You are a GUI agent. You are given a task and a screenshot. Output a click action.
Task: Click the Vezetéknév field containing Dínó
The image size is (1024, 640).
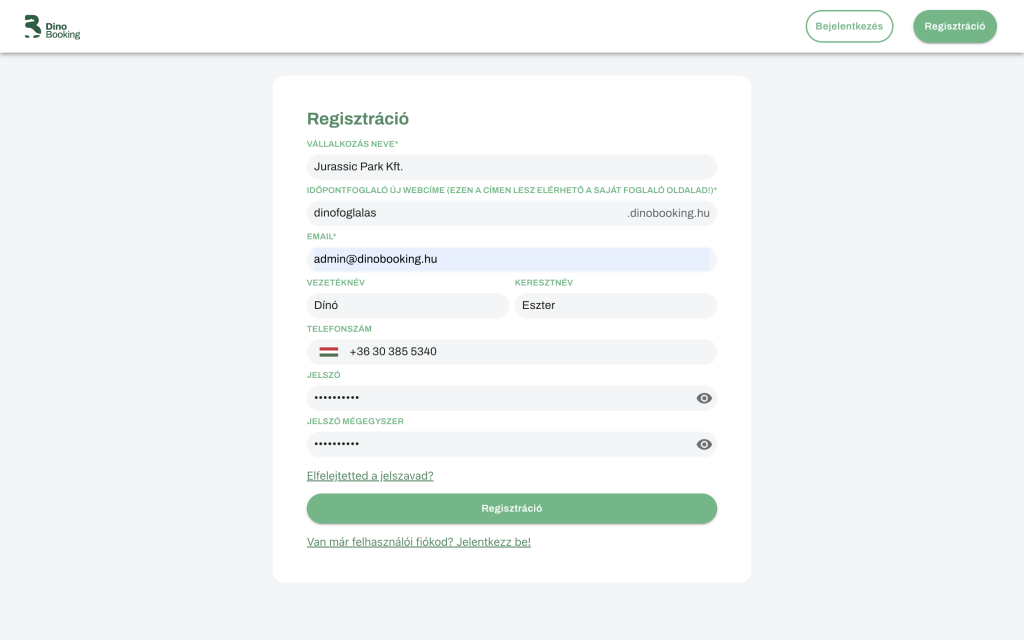[x=407, y=305]
